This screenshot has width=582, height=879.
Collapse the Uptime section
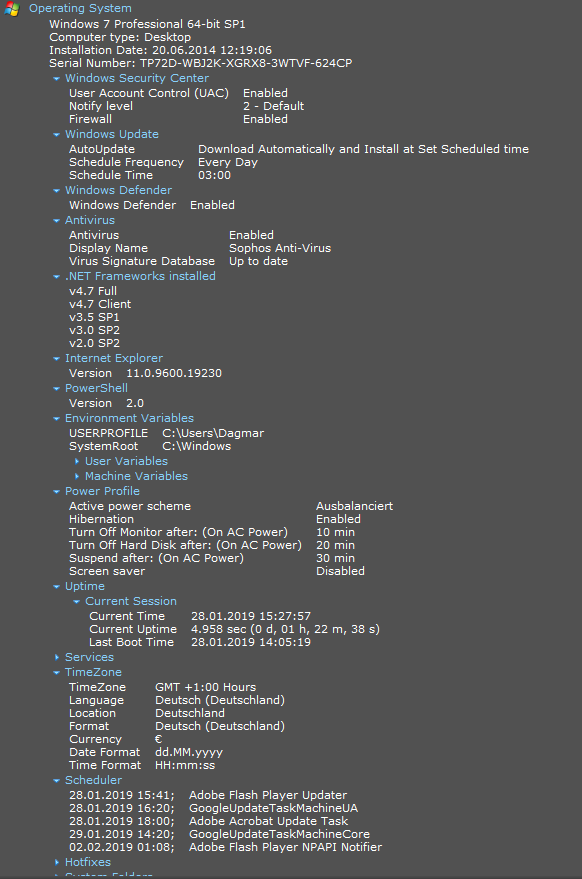pos(56,586)
